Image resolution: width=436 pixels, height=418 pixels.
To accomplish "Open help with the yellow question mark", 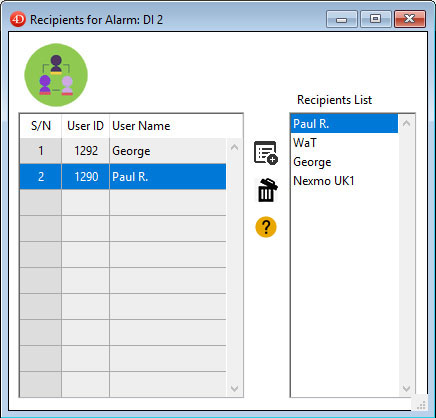I will pos(266,227).
